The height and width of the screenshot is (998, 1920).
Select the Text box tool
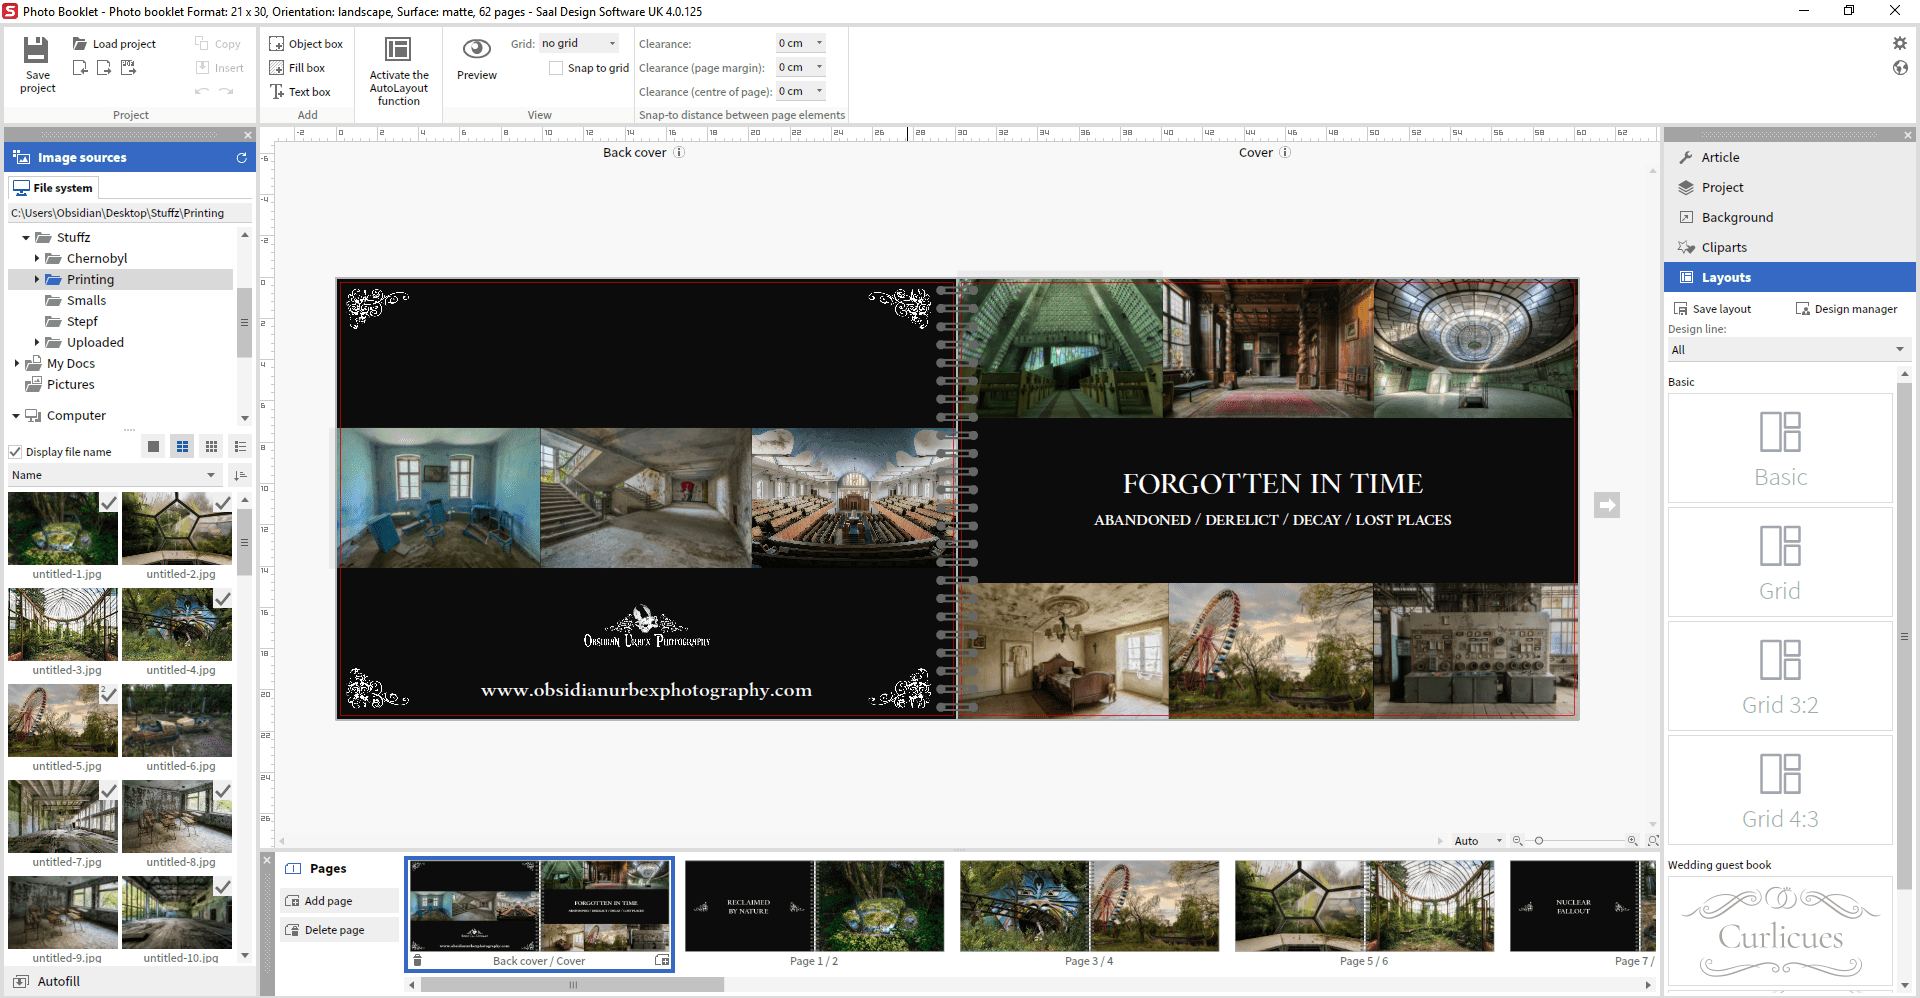tap(303, 91)
